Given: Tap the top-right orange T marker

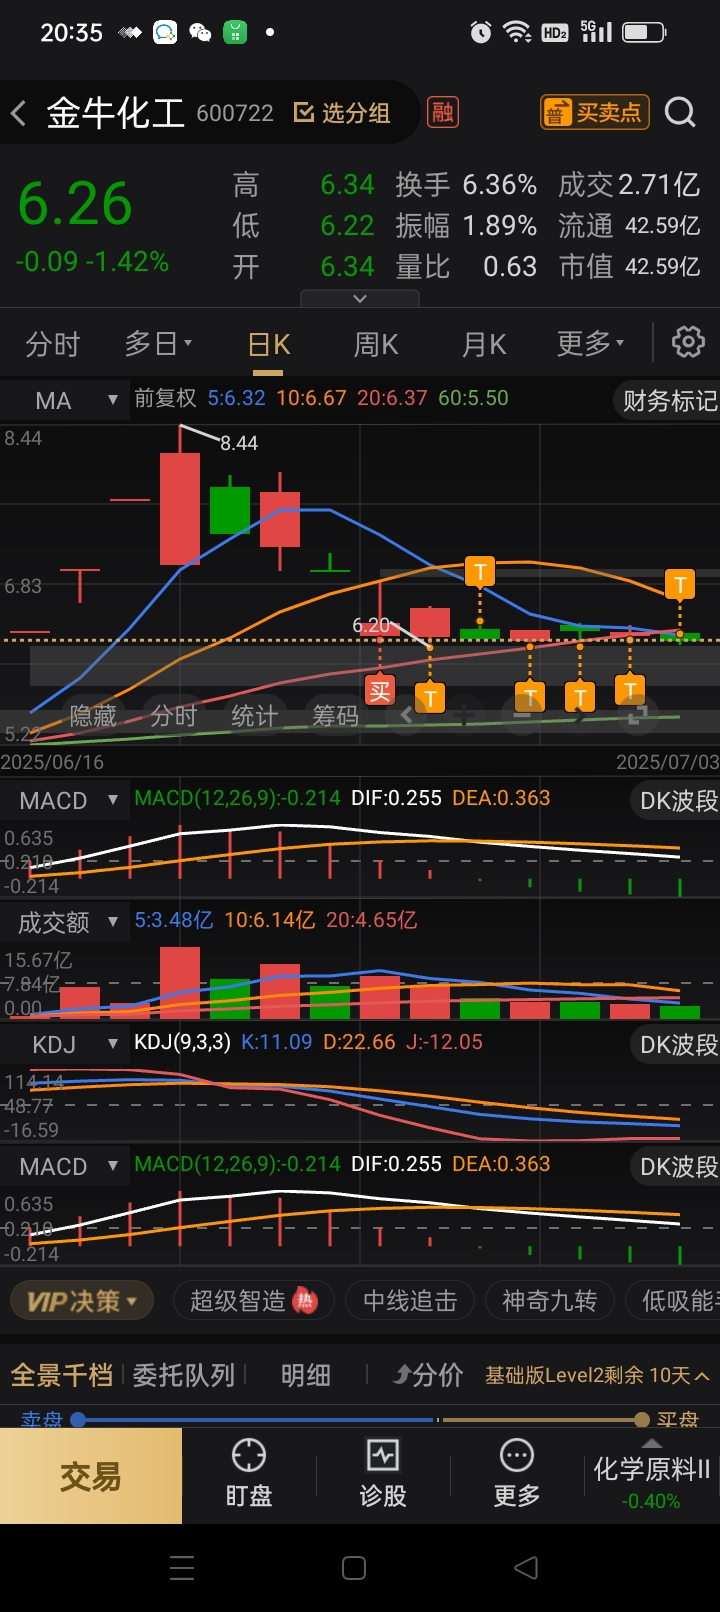Looking at the screenshot, I should coord(680,585).
